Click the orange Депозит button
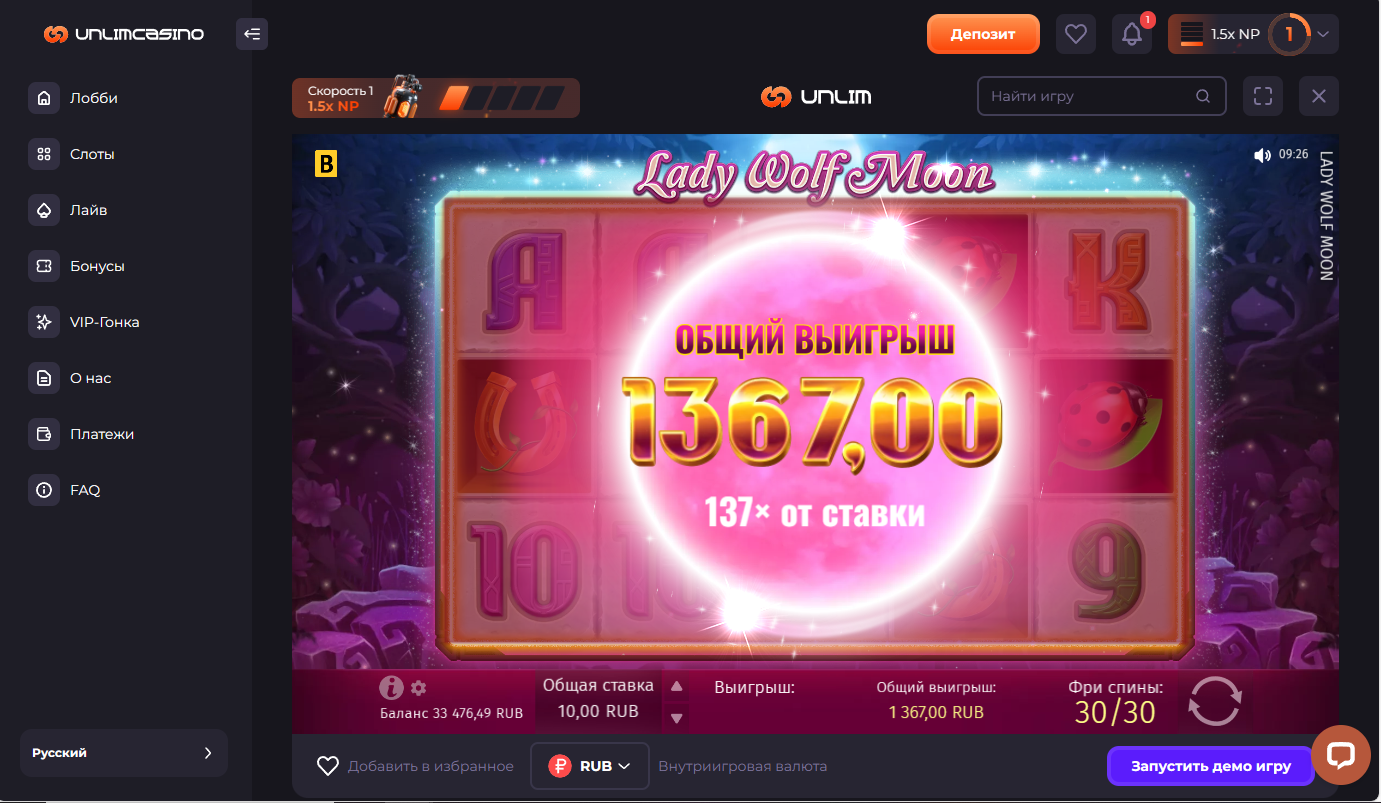This screenshot has height=803, width=1381. (x=983, y=34)
